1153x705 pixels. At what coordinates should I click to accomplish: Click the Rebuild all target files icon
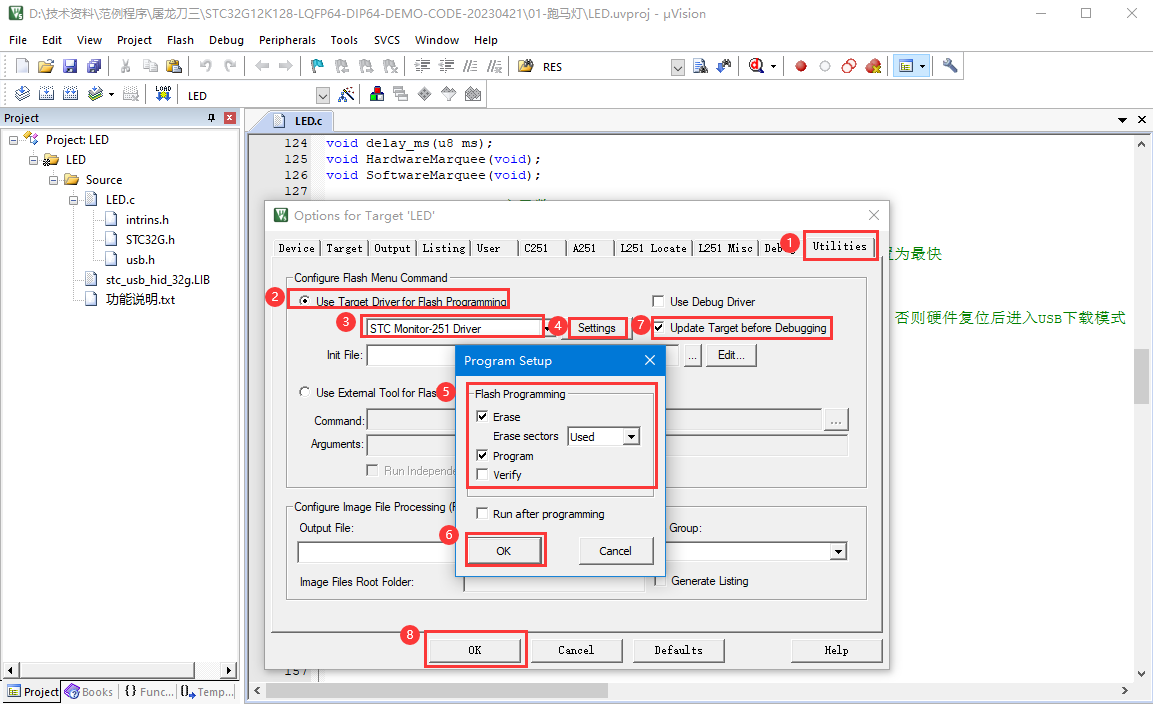click(71, 94)
